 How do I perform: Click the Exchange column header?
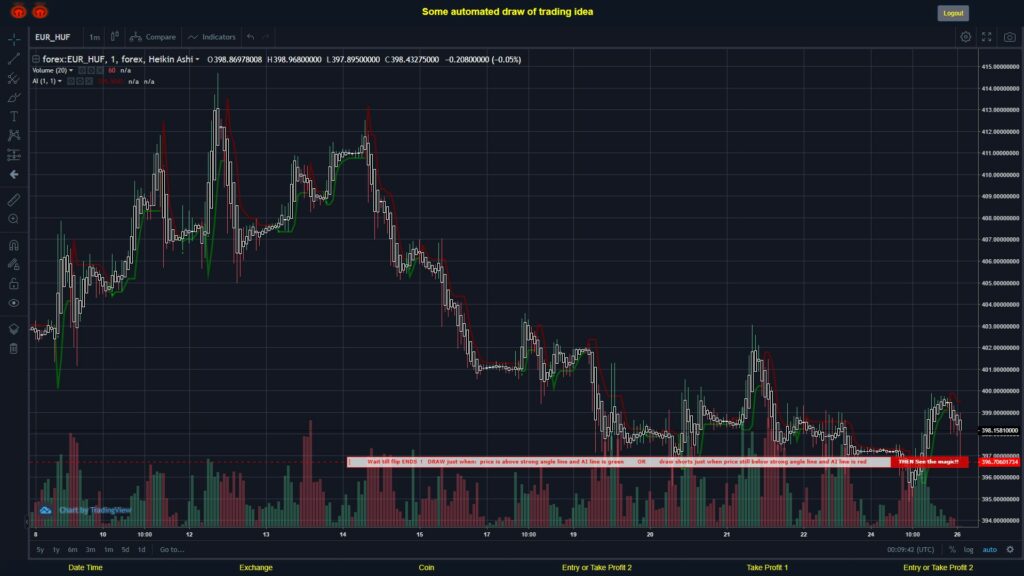(255, 568)
